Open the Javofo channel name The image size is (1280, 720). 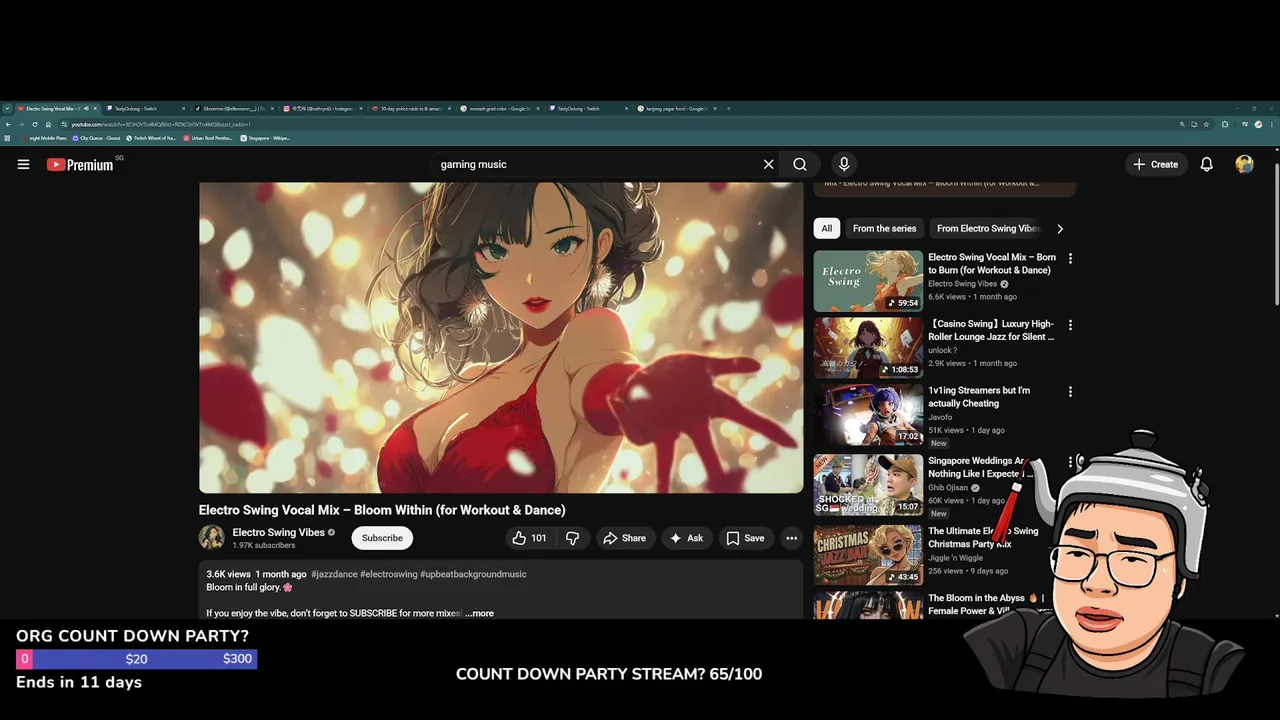tap(940, 417)
